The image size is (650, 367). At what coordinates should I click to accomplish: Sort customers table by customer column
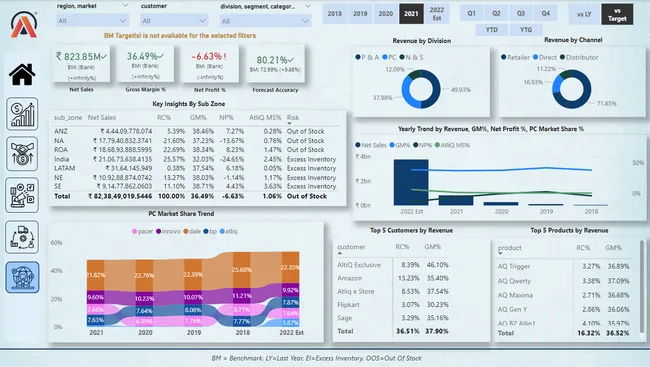tap(351, 247)
